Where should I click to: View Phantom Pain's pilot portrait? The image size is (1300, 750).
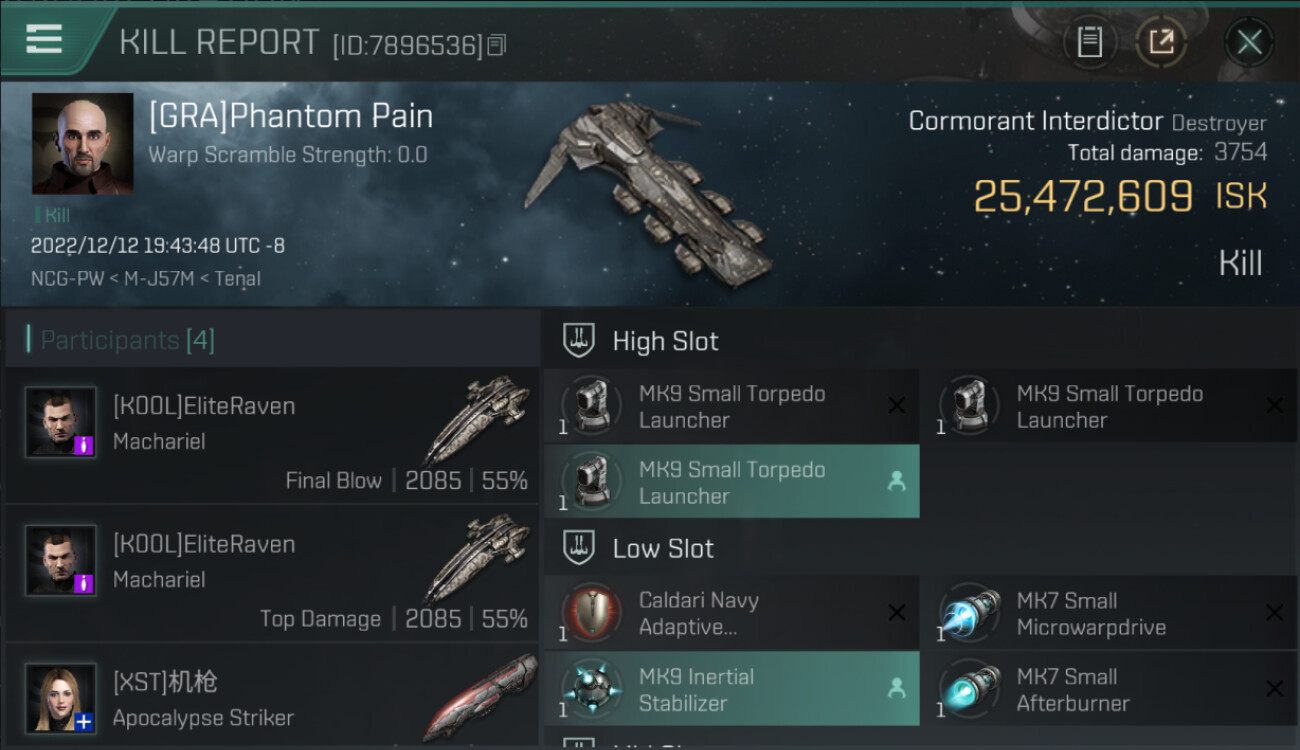[82, 144]
